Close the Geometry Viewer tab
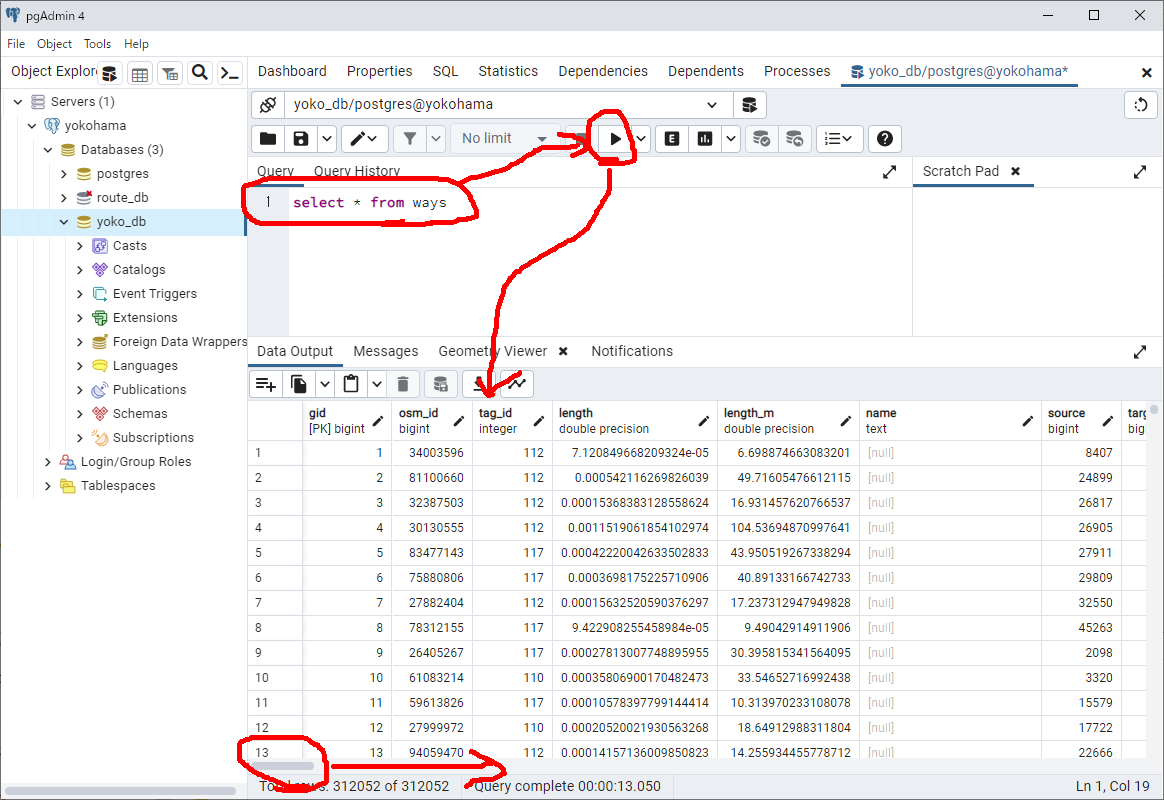 coord(563,351)
